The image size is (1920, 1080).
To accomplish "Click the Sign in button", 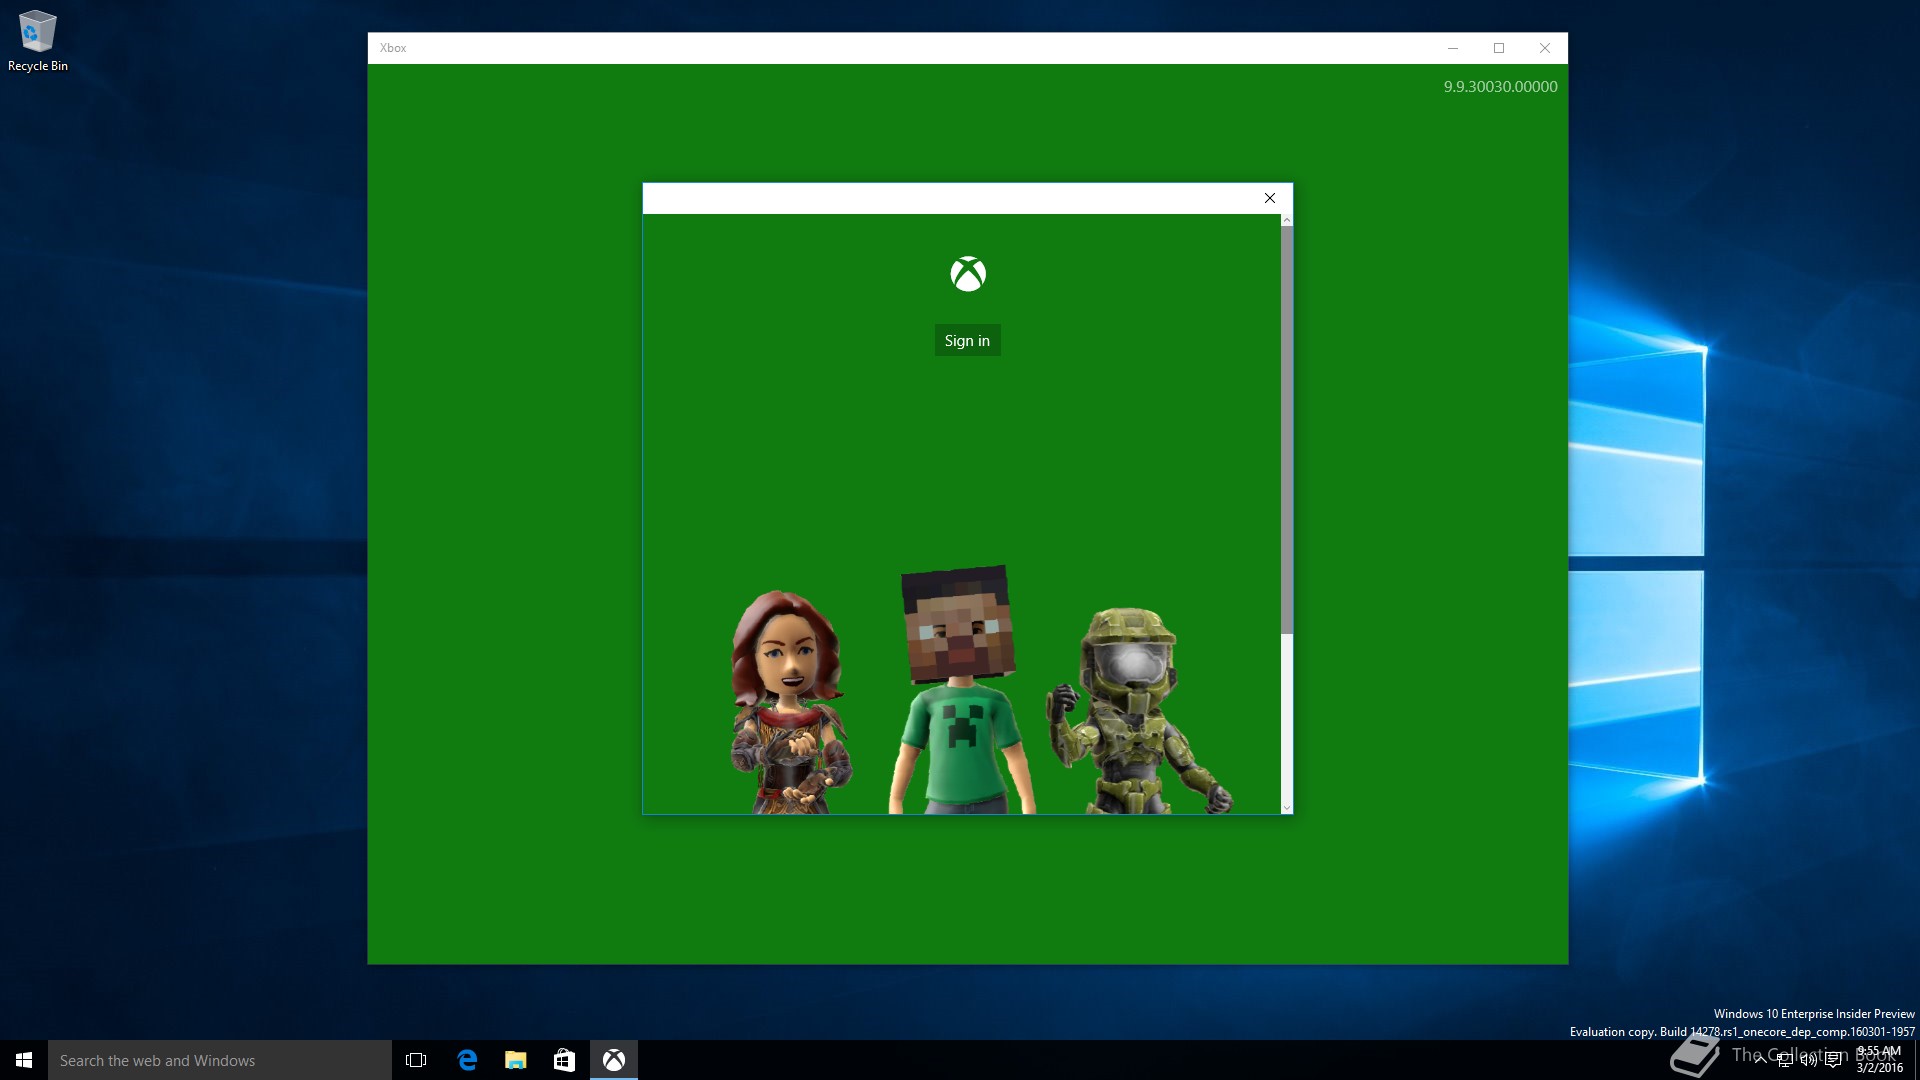I will (x=967, y=340).
